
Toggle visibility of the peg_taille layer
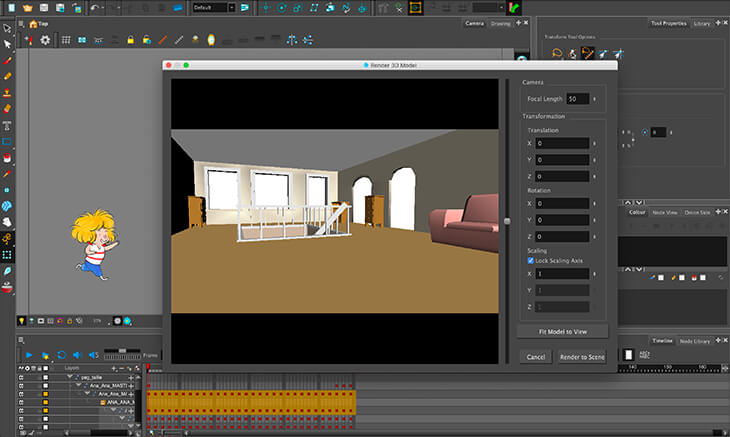tap(21, 377)
